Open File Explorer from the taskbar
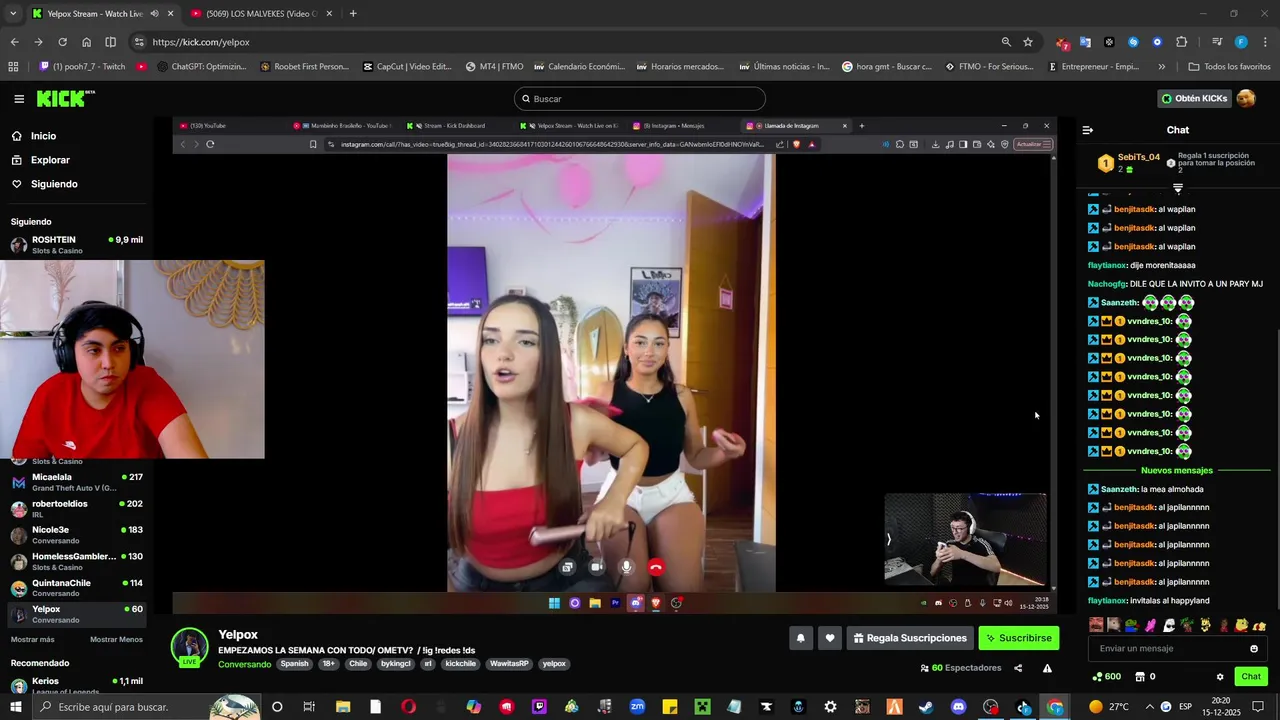Screen dimensions: 1280x720 click(343, 707)
